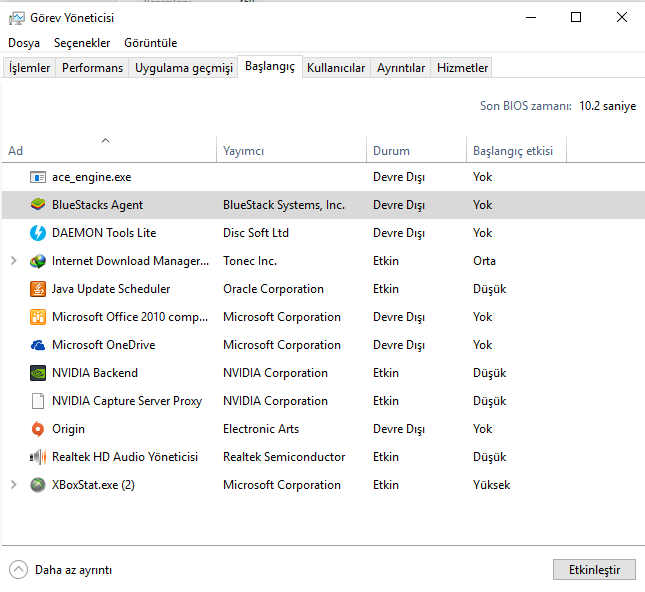Screen dimensions: 645x592
Task: Open the Dosya menu
Action: point(24,43)
